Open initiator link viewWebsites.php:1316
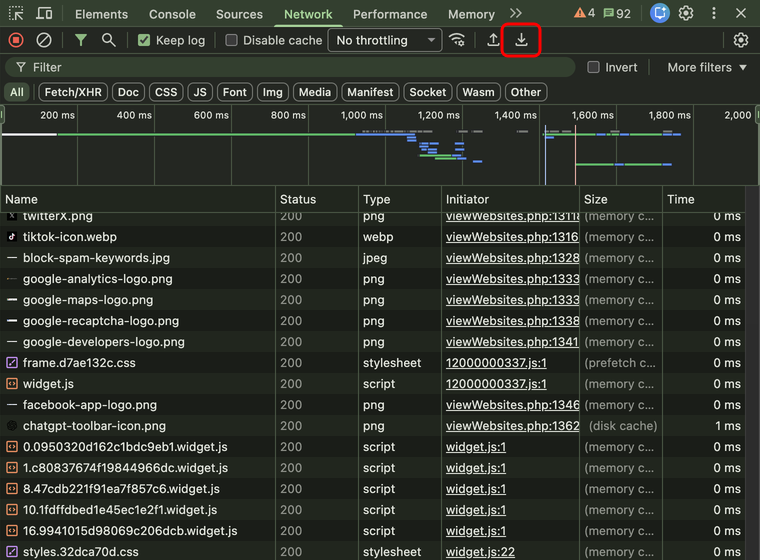 point(512,237)
